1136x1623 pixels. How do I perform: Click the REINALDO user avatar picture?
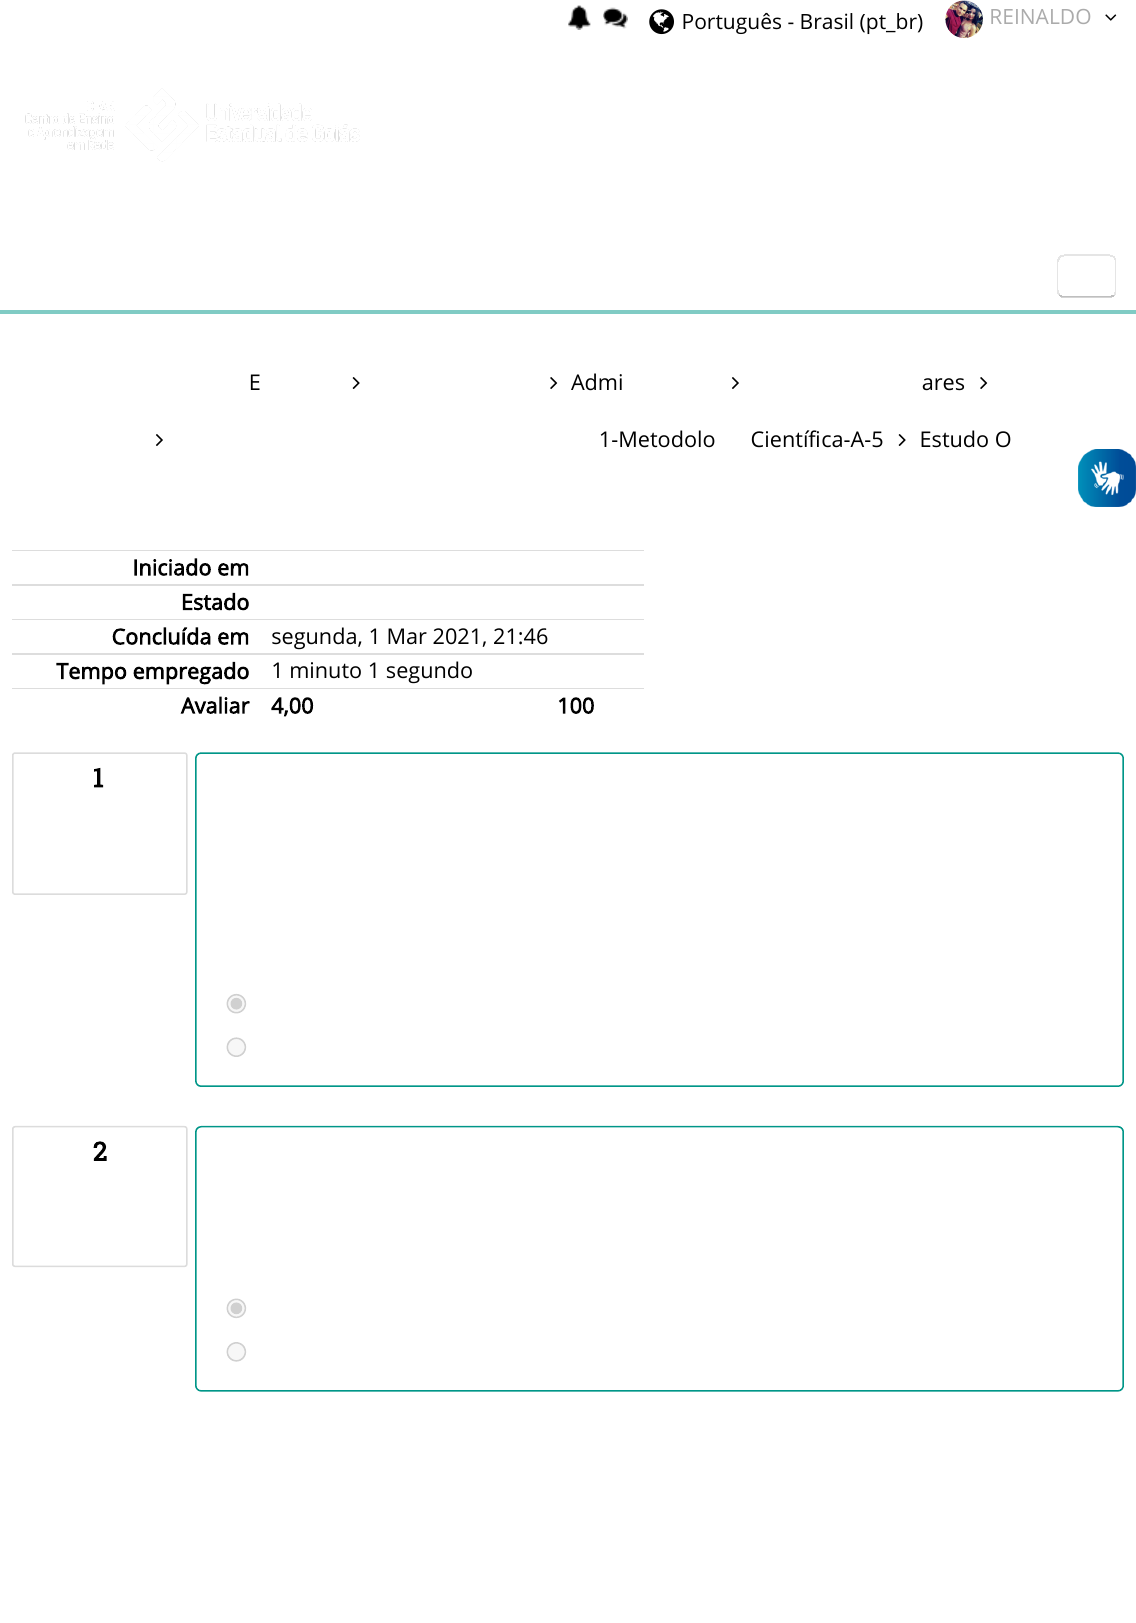(x=963, y=19)
